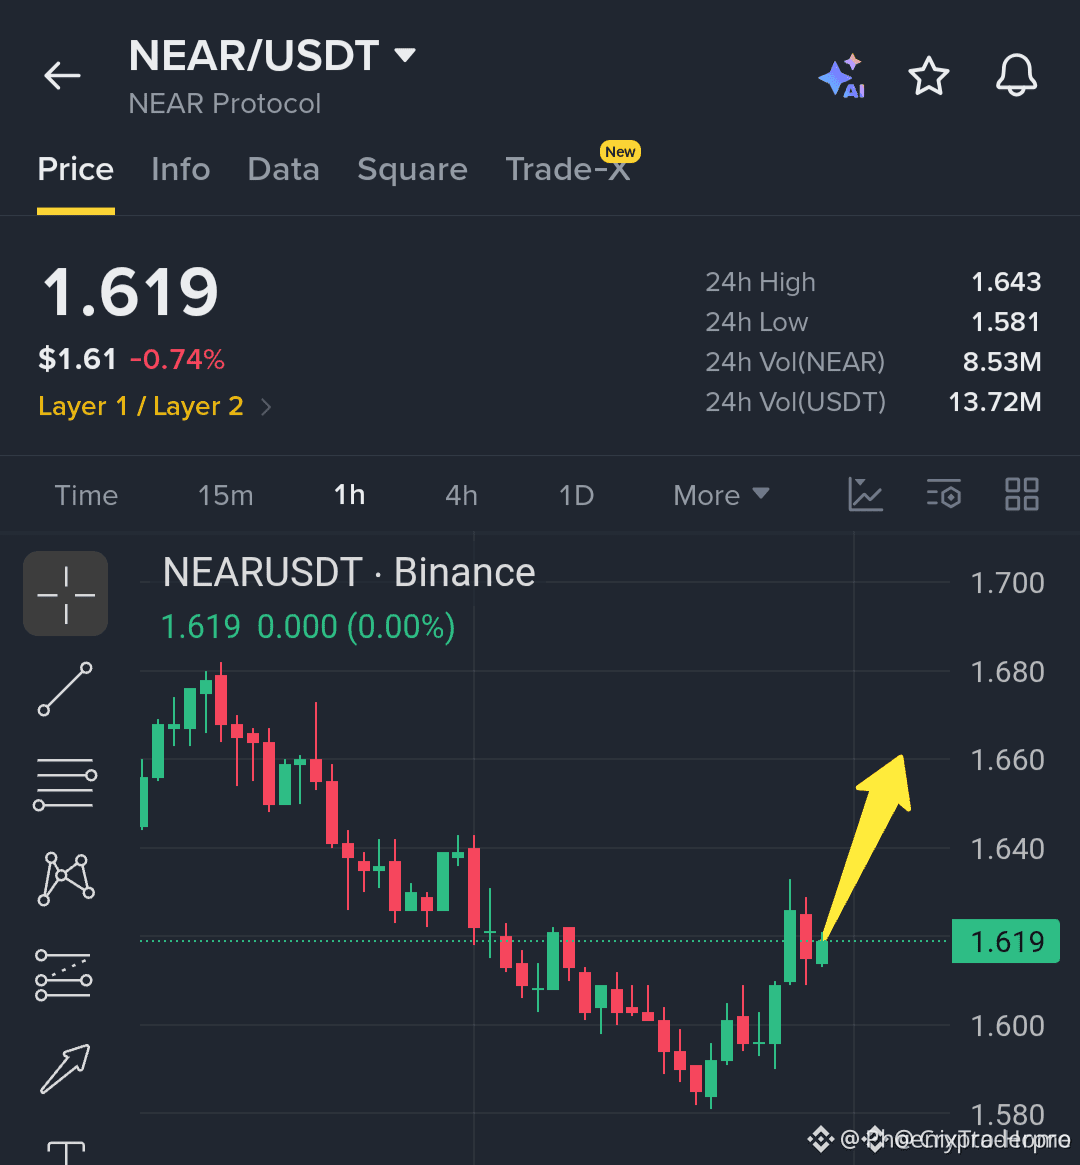Screen dimensions: 1080x1165
Task: Open the Trade-X tab
Action: click(568, 169)
